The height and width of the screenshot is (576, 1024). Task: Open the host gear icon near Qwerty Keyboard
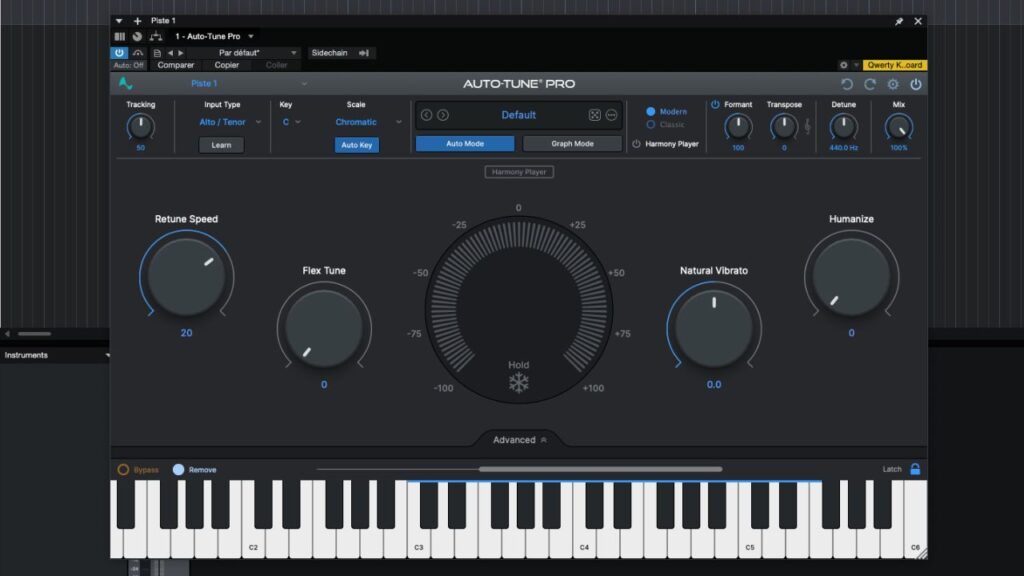coord(844,65)
